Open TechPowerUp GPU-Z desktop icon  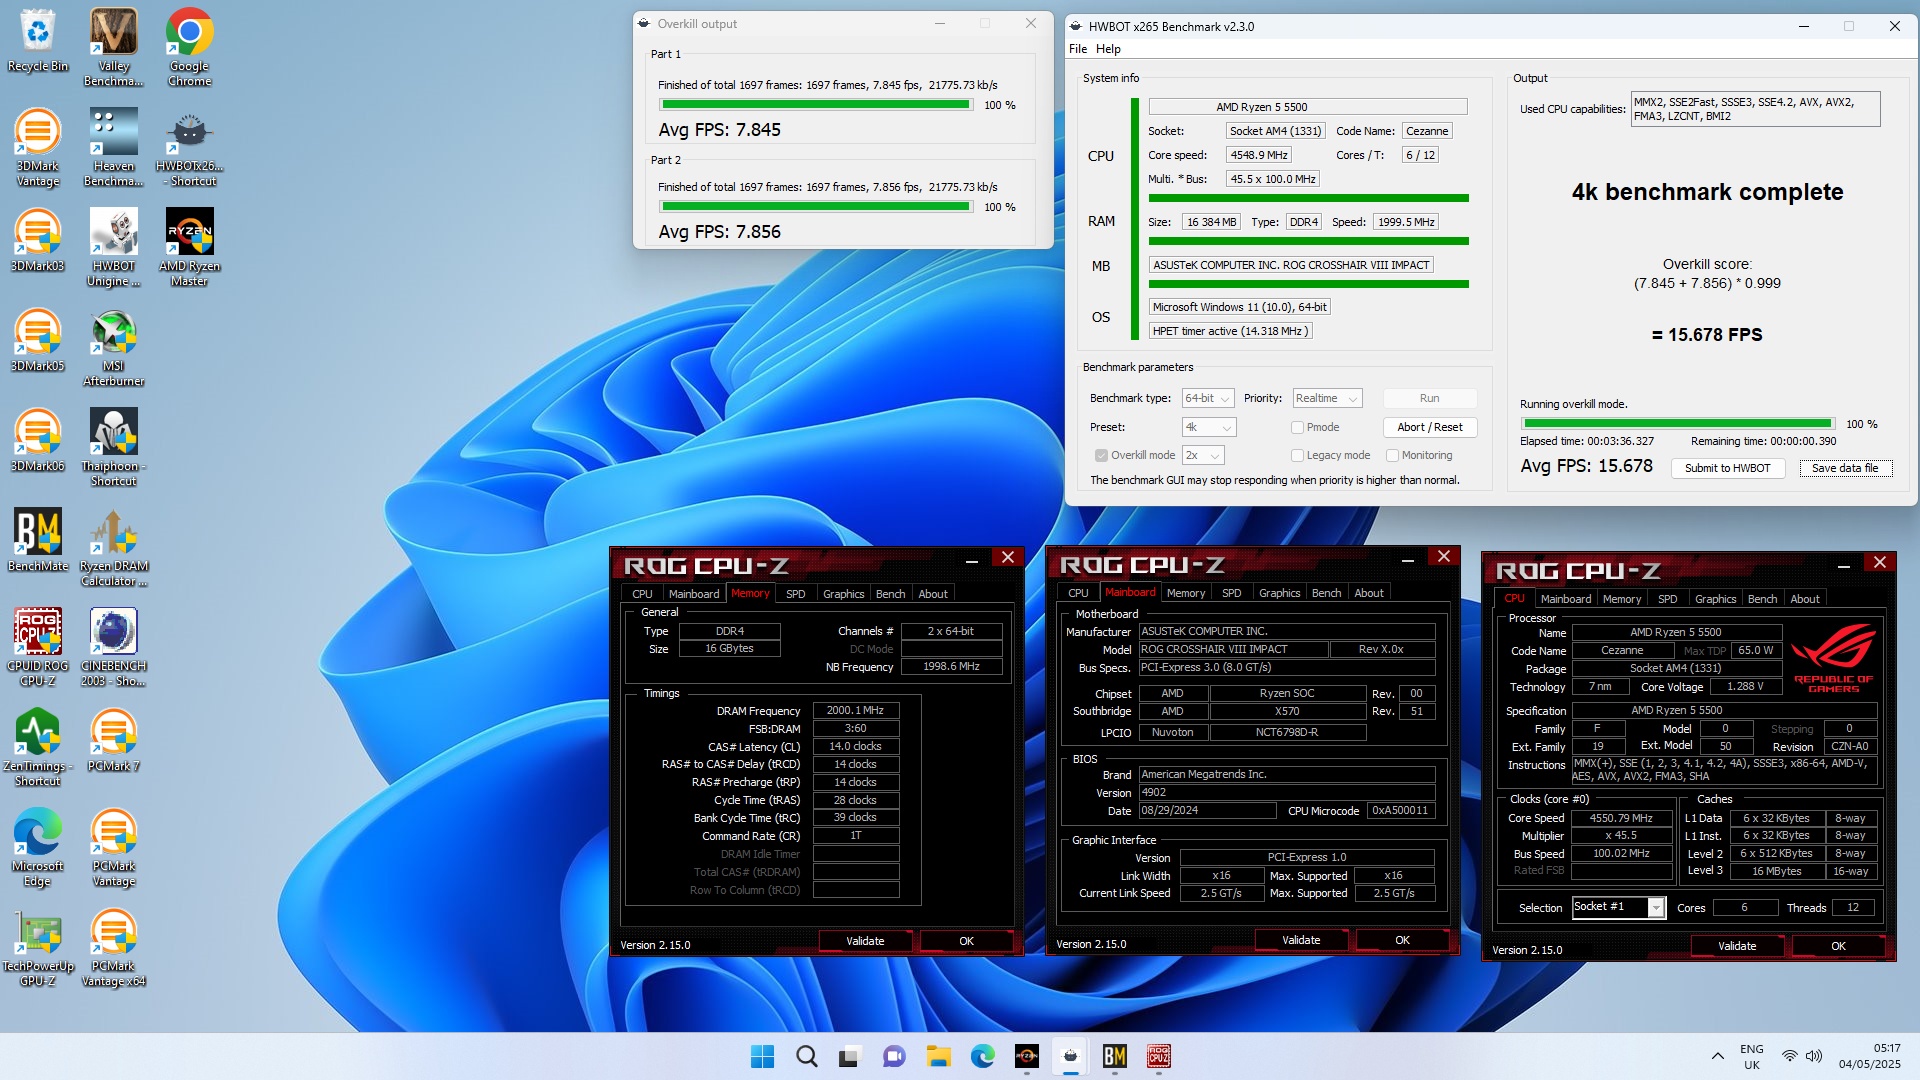(38, 947)
